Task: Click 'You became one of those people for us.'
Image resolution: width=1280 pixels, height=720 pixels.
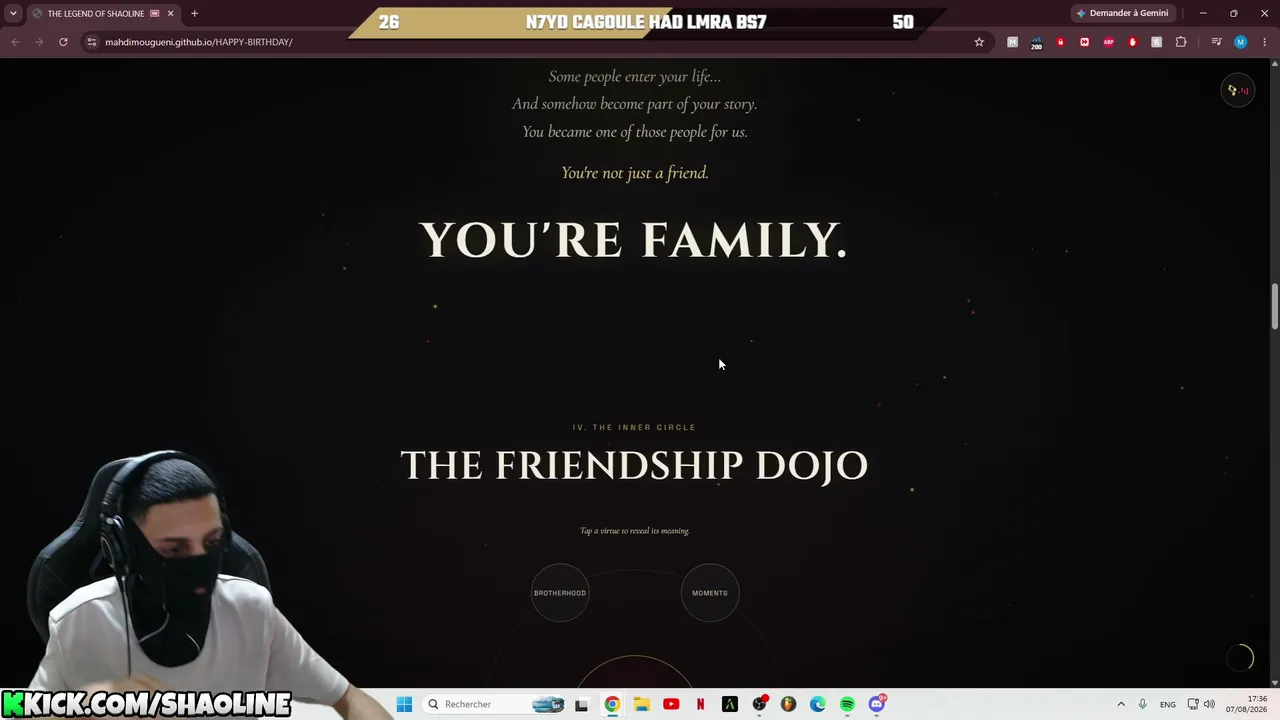Action: coord(635,132)
